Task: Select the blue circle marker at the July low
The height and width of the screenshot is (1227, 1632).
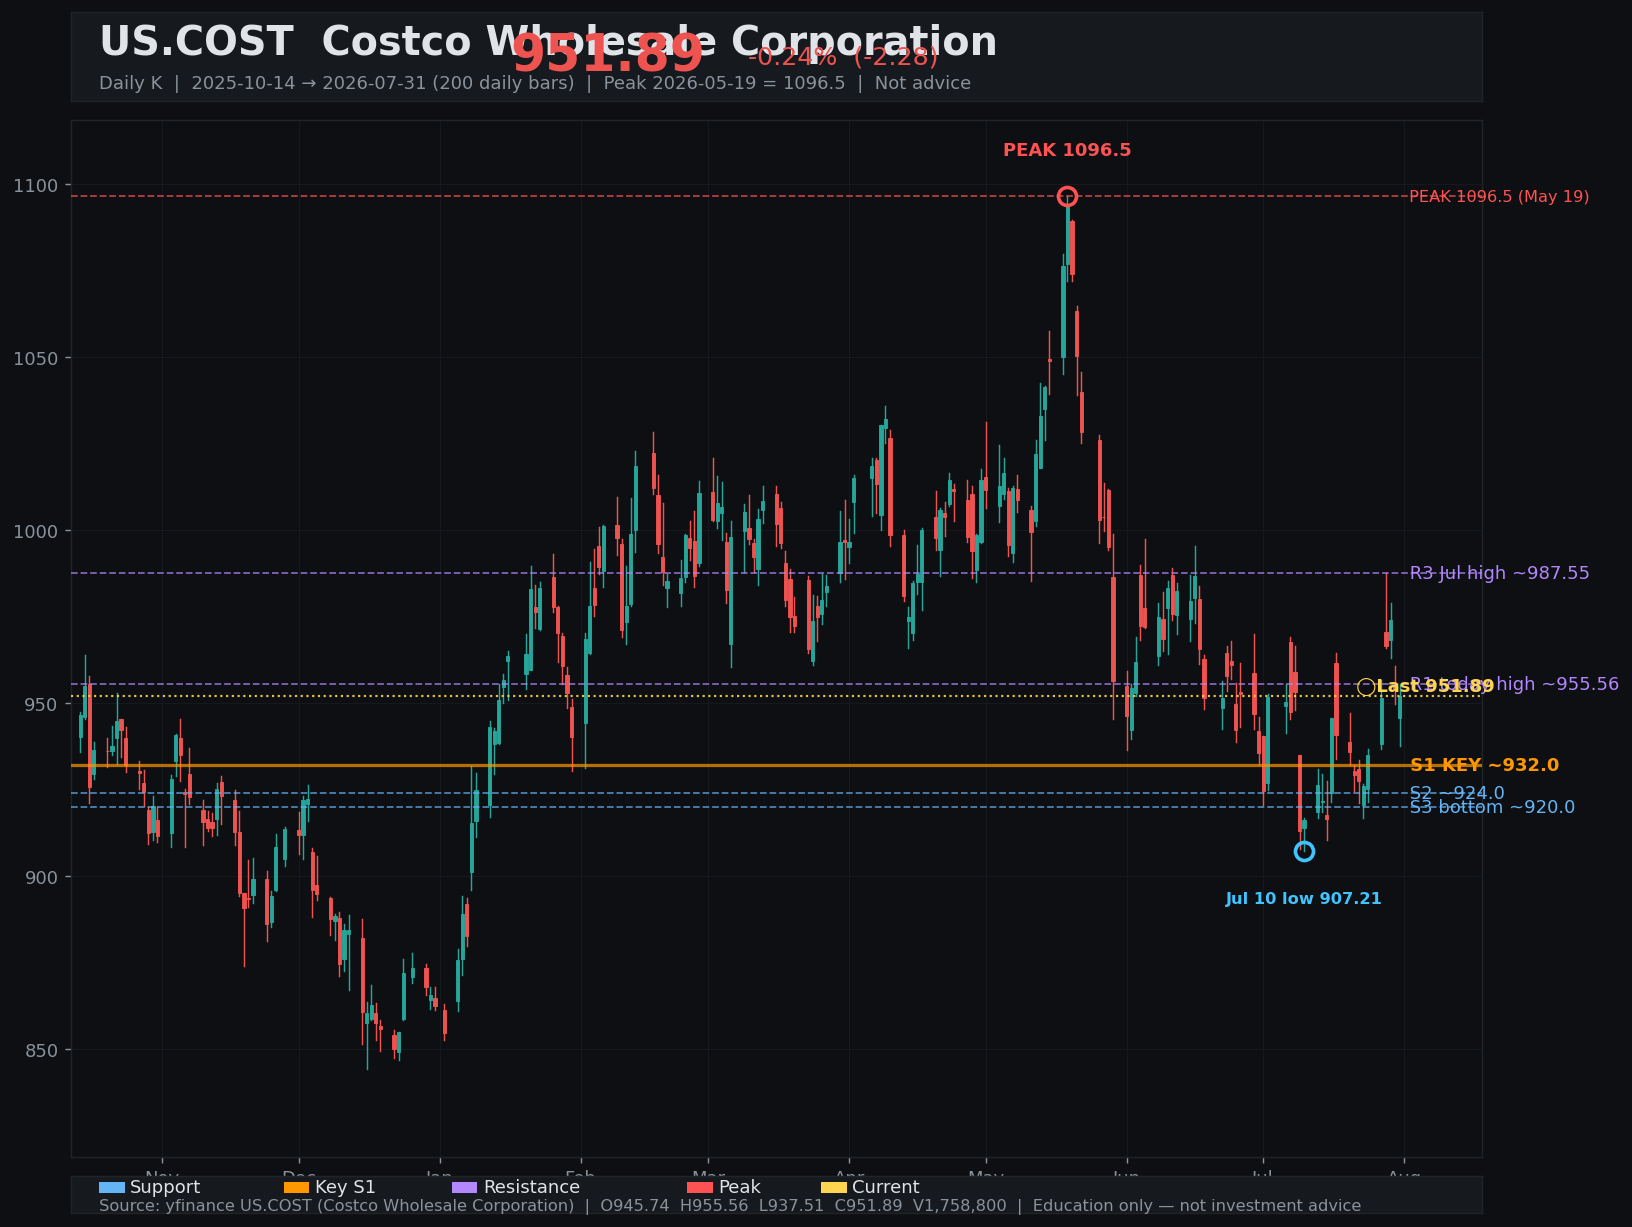Action: pos(1304,851)
